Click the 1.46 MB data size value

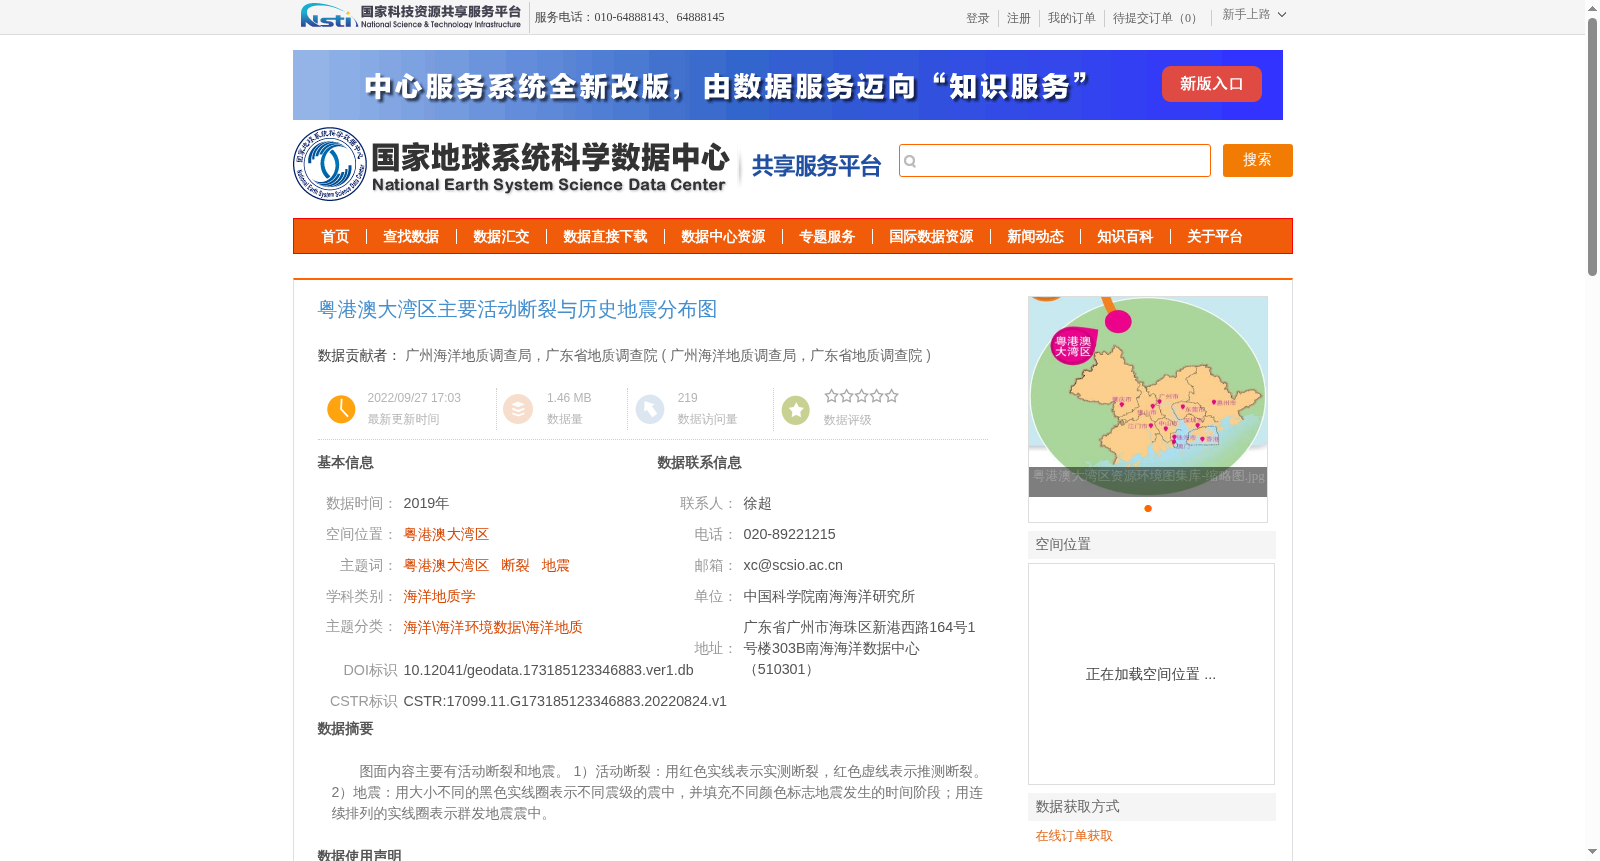coord(569,398)
